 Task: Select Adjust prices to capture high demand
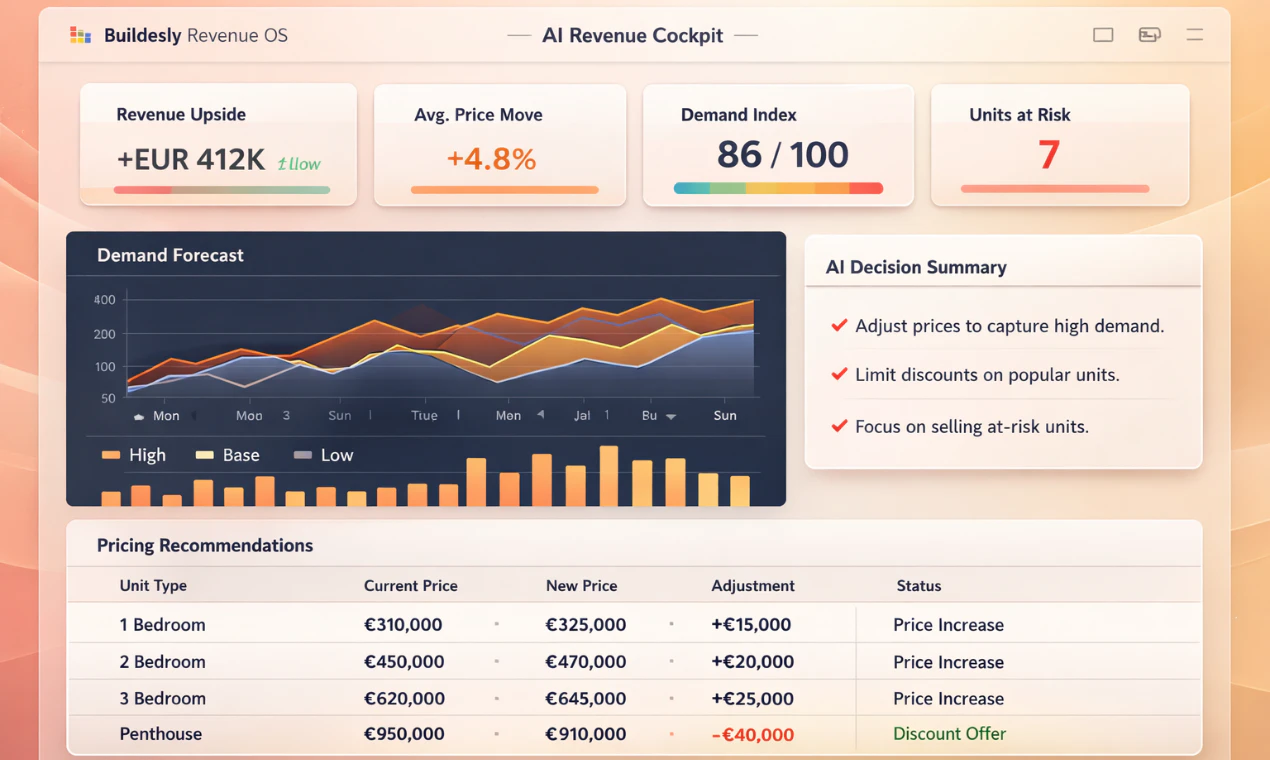pos(1010,326)
